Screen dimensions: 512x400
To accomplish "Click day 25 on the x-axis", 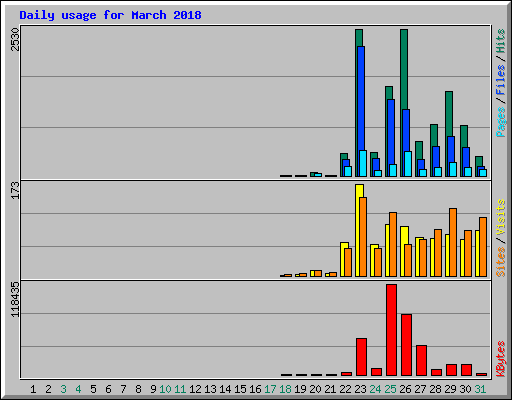I will pos(390,389).
